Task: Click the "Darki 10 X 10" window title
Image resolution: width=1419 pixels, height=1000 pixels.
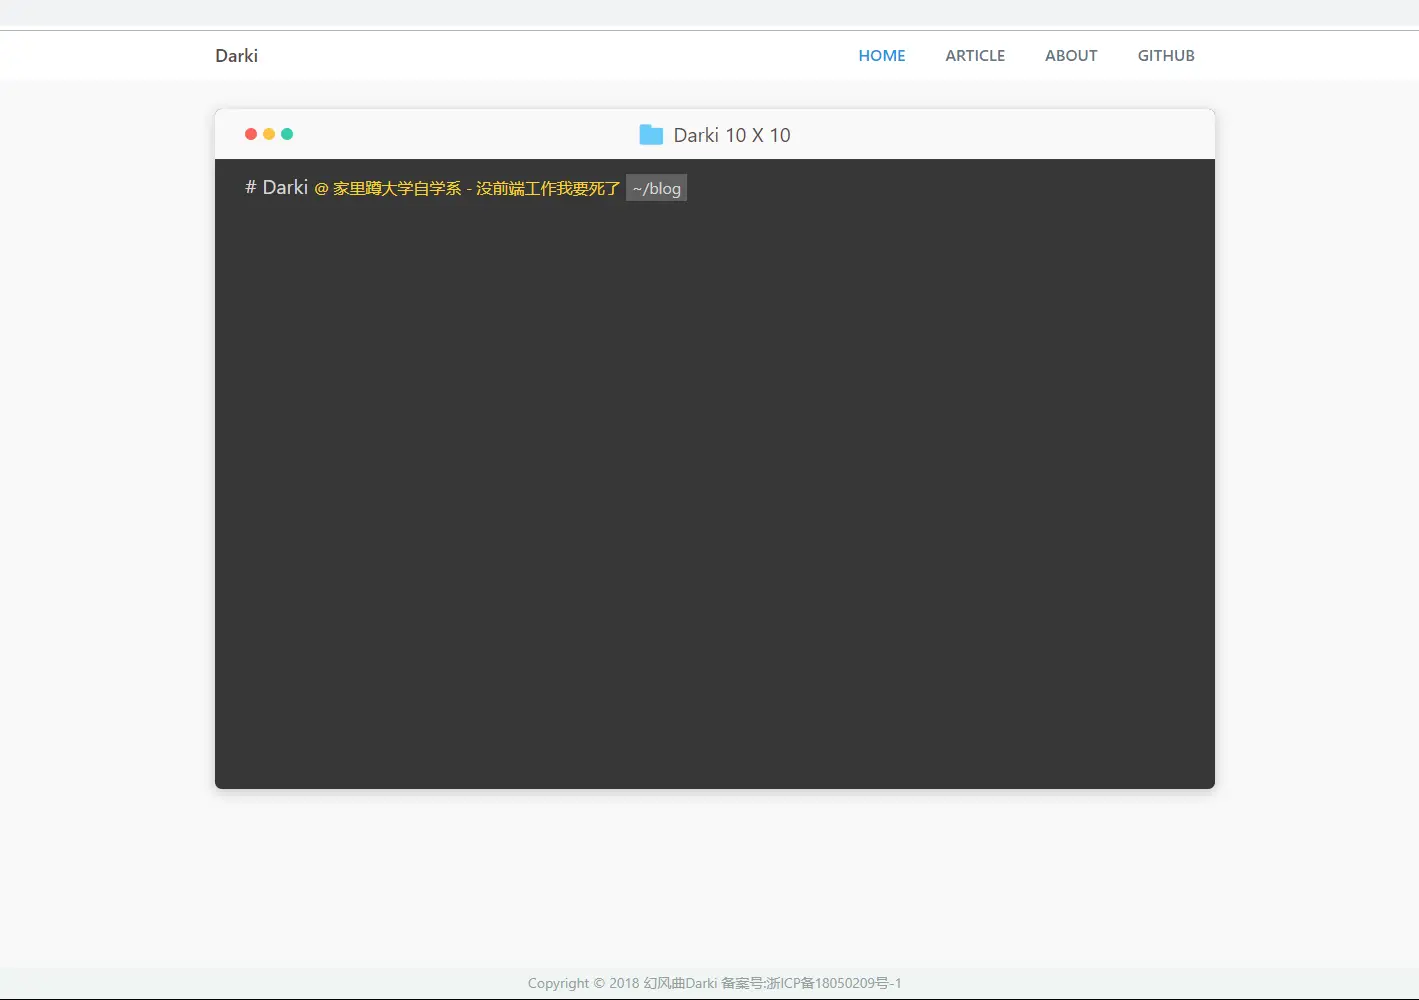Action: pos(732,135)
